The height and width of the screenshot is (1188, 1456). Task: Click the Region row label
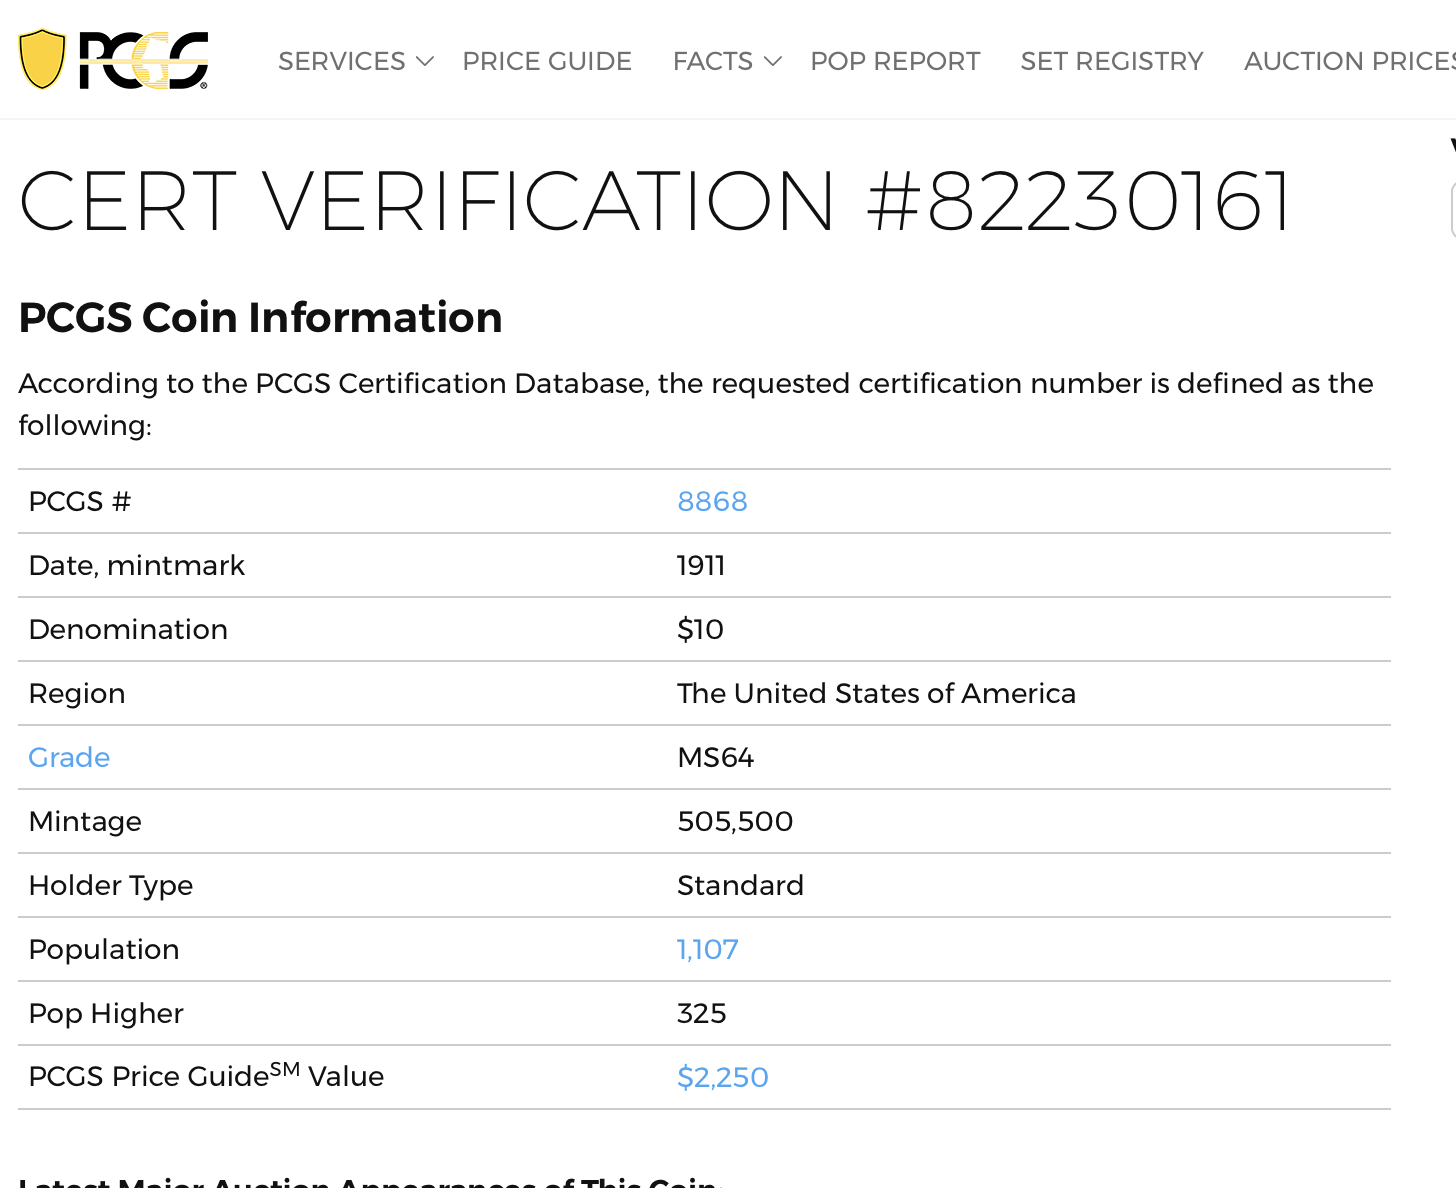click(77, 693)
